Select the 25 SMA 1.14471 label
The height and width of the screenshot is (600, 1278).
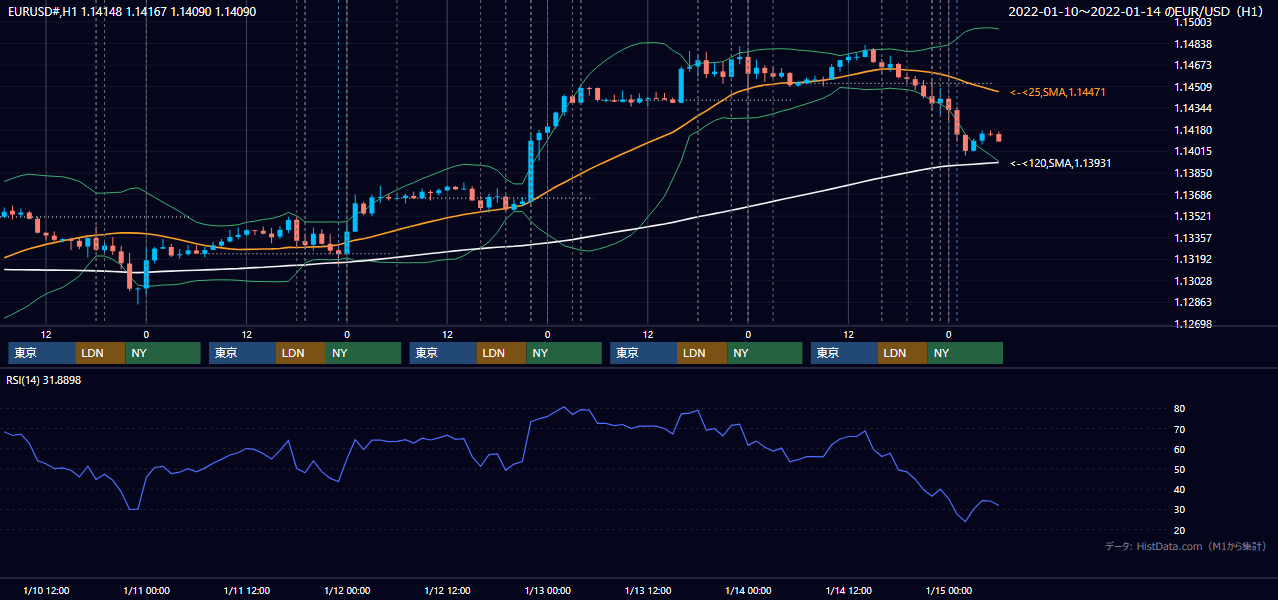[1060, 92]
